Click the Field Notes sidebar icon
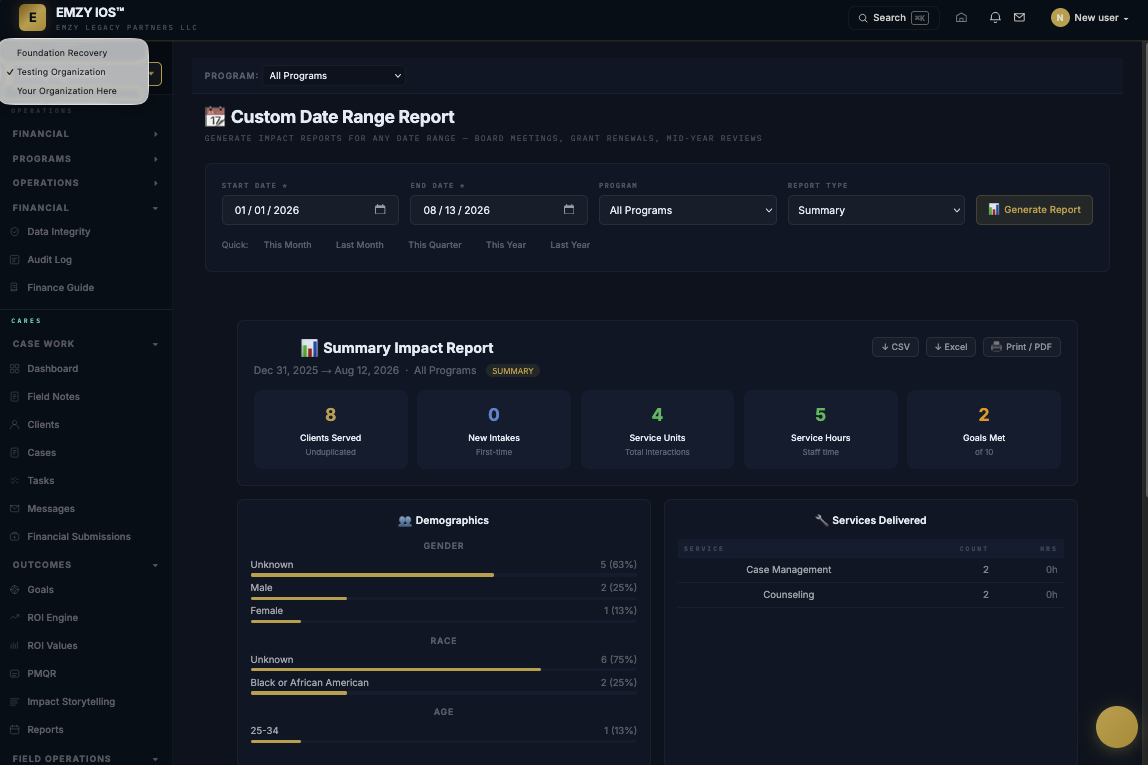 (15, 396)
